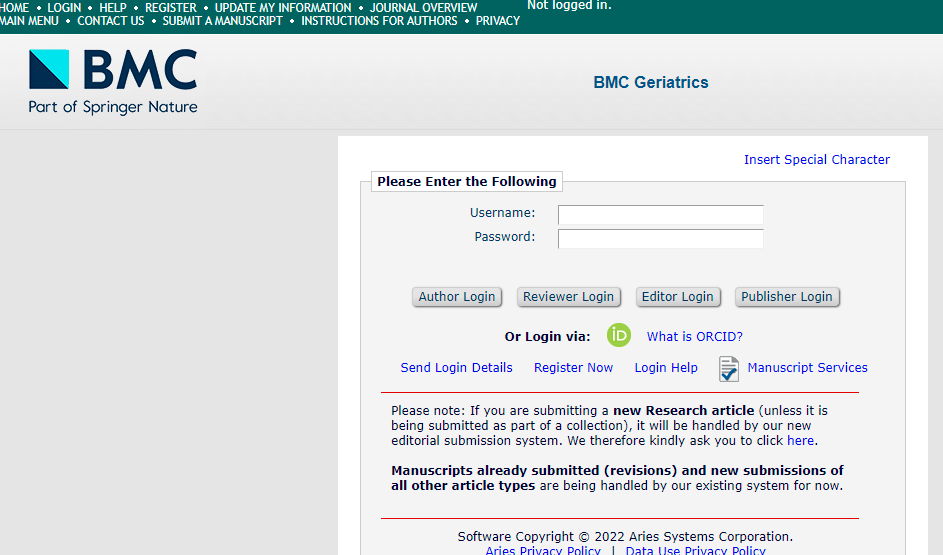The height and width of the screenshot is (555, 943).
Task: Click the Publisher Login button
Action: point(786,297)
